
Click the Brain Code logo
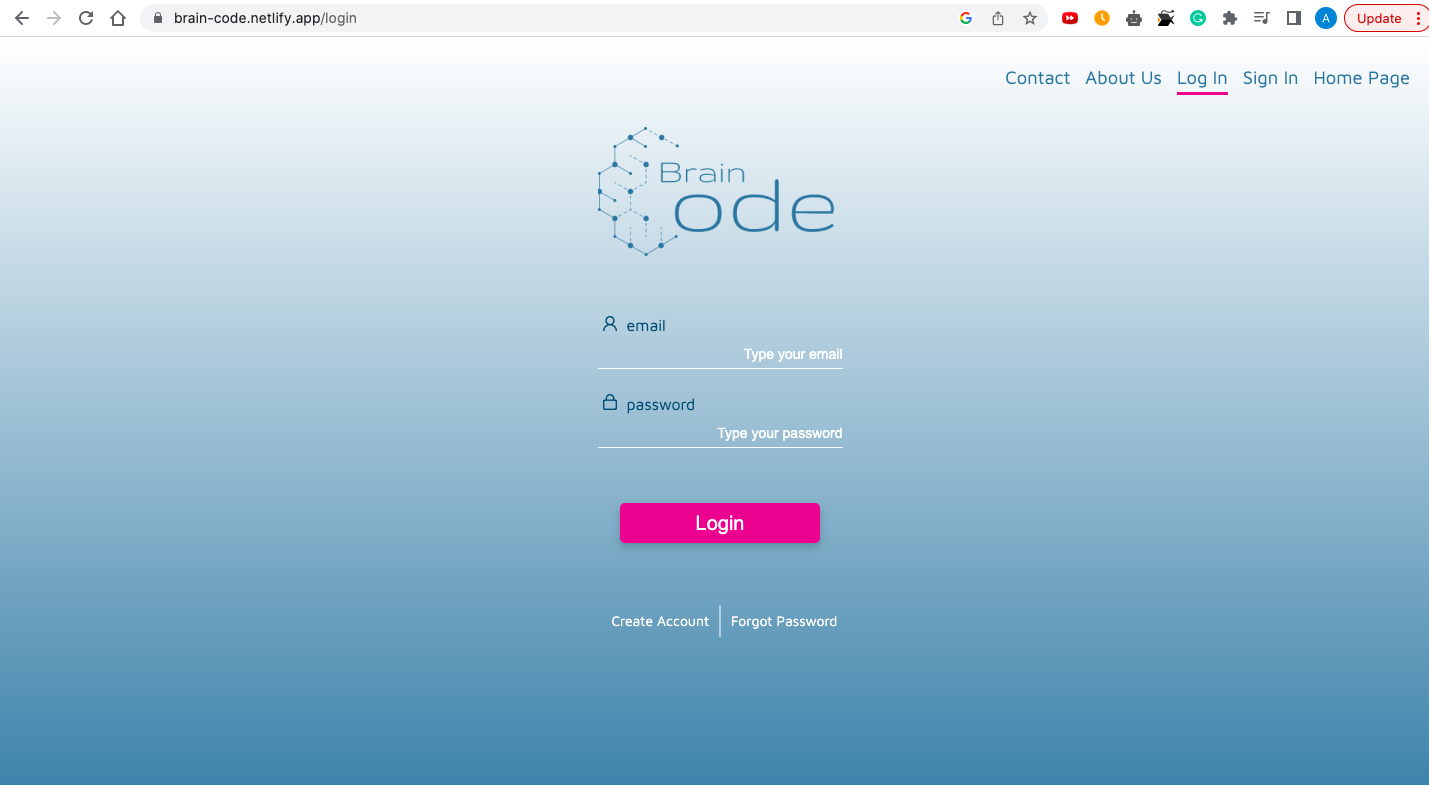tap(716, 191)
